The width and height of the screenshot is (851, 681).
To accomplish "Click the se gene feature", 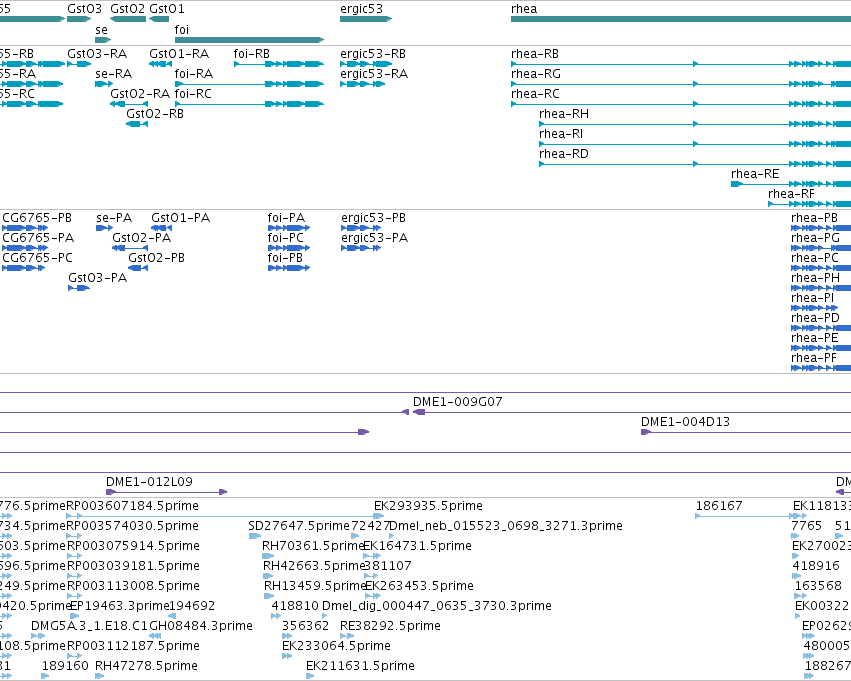I will coord(103,40).
